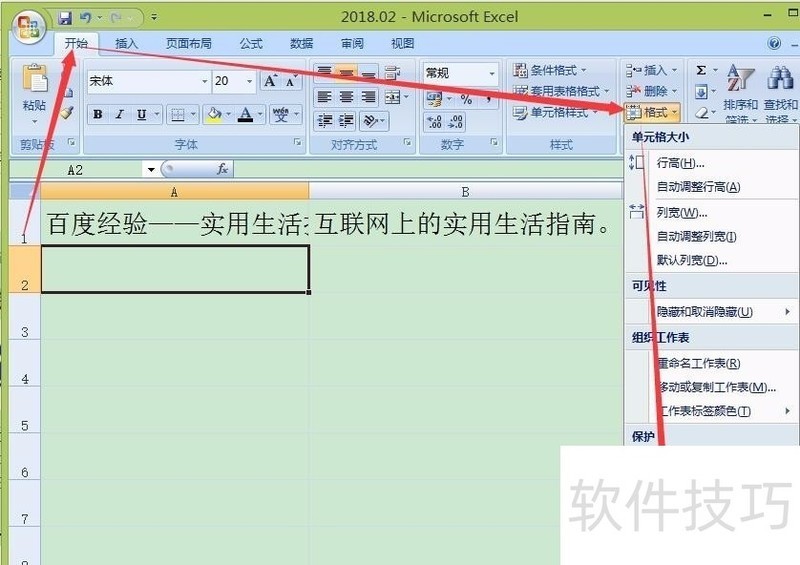Decrease indent in alignment group

(x=324, y=121)
